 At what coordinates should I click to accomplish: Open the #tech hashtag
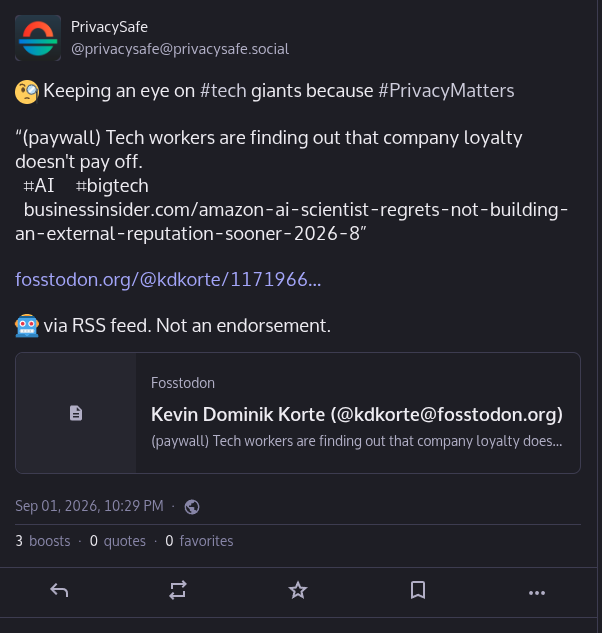coord(223,91)
